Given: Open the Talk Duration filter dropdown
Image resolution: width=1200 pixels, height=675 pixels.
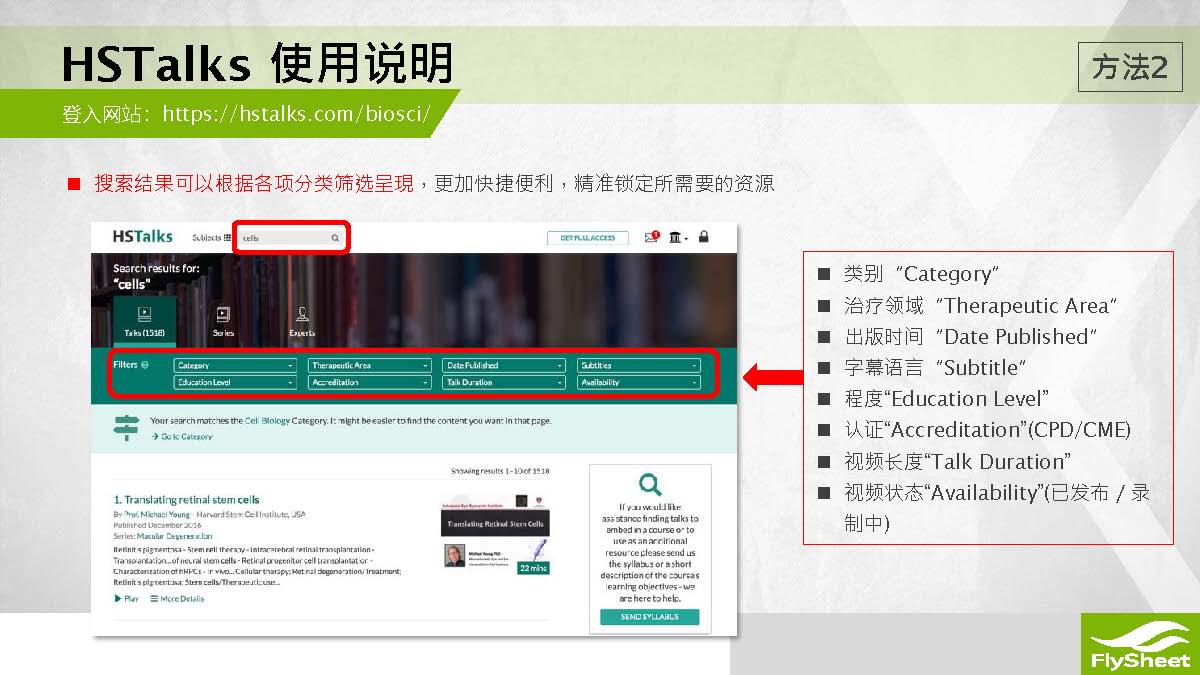Looking at the screenshot, I should (x=503, y=383).
